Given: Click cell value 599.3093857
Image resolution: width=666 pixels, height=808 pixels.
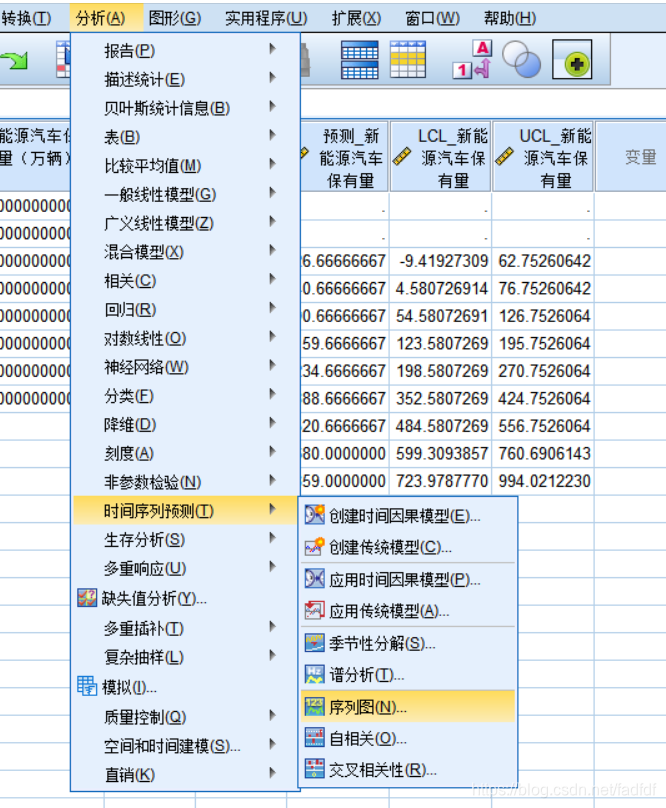Looking at the screenshot, I should click(442, 453).
